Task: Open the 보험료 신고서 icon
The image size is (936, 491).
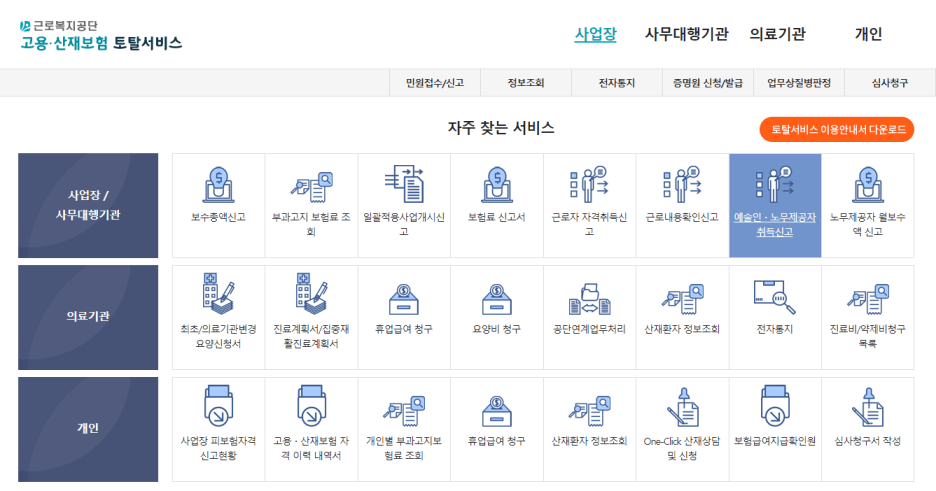Action: 497,185
